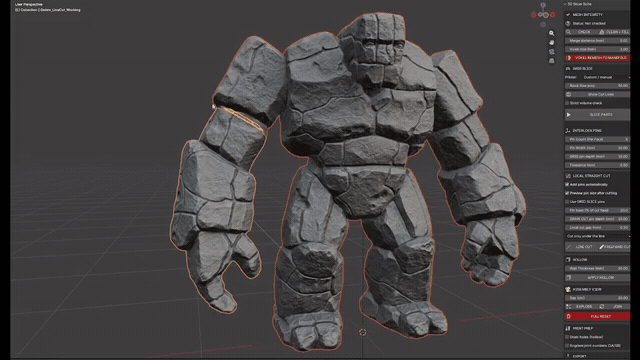Click the zoom magnifier viewport icon
Viewport: 640px width, 360px height.
click(551, 33)
